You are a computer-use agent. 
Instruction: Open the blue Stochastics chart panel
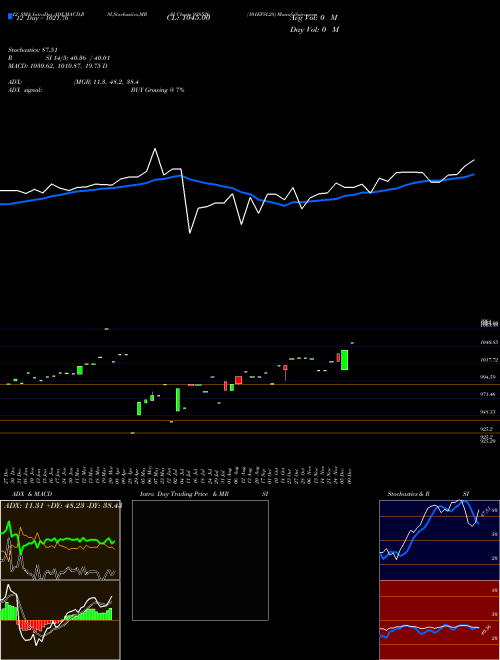(439, 540)
